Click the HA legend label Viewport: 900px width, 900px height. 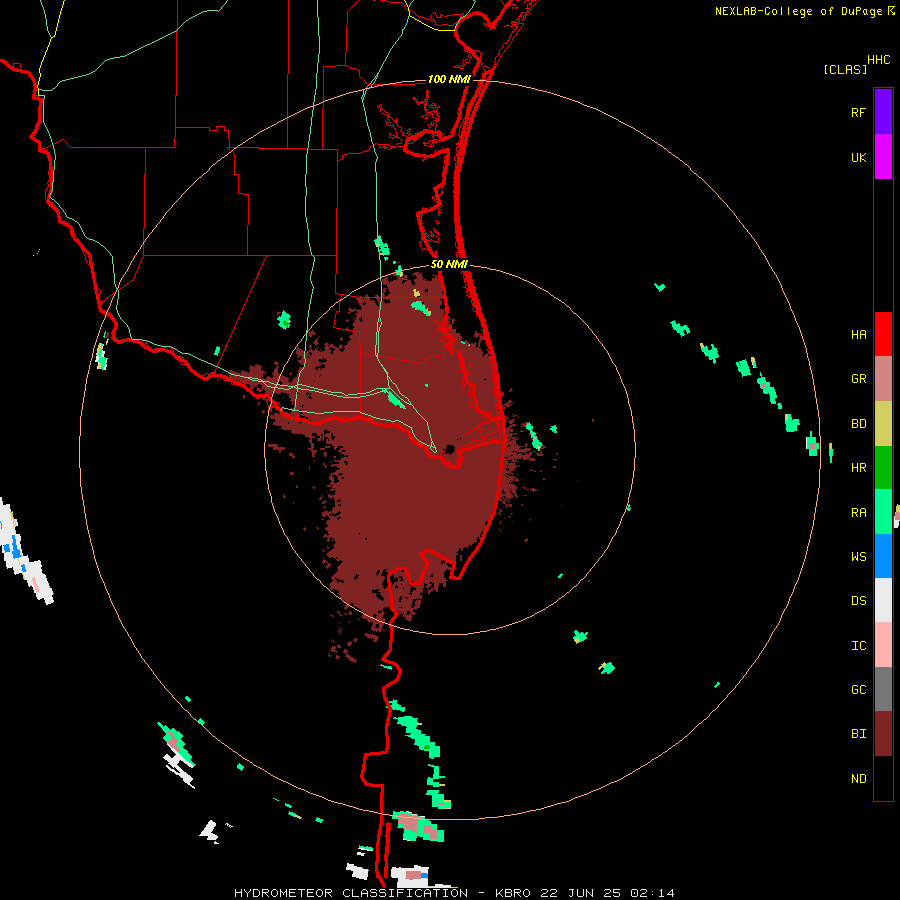[x=858, y=335]
